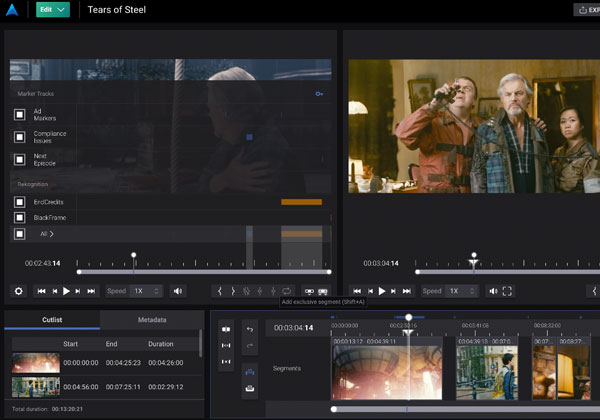Open the Edit mode dropdown
This screenshot has height=420, width=600.
(x=52, y=10)
